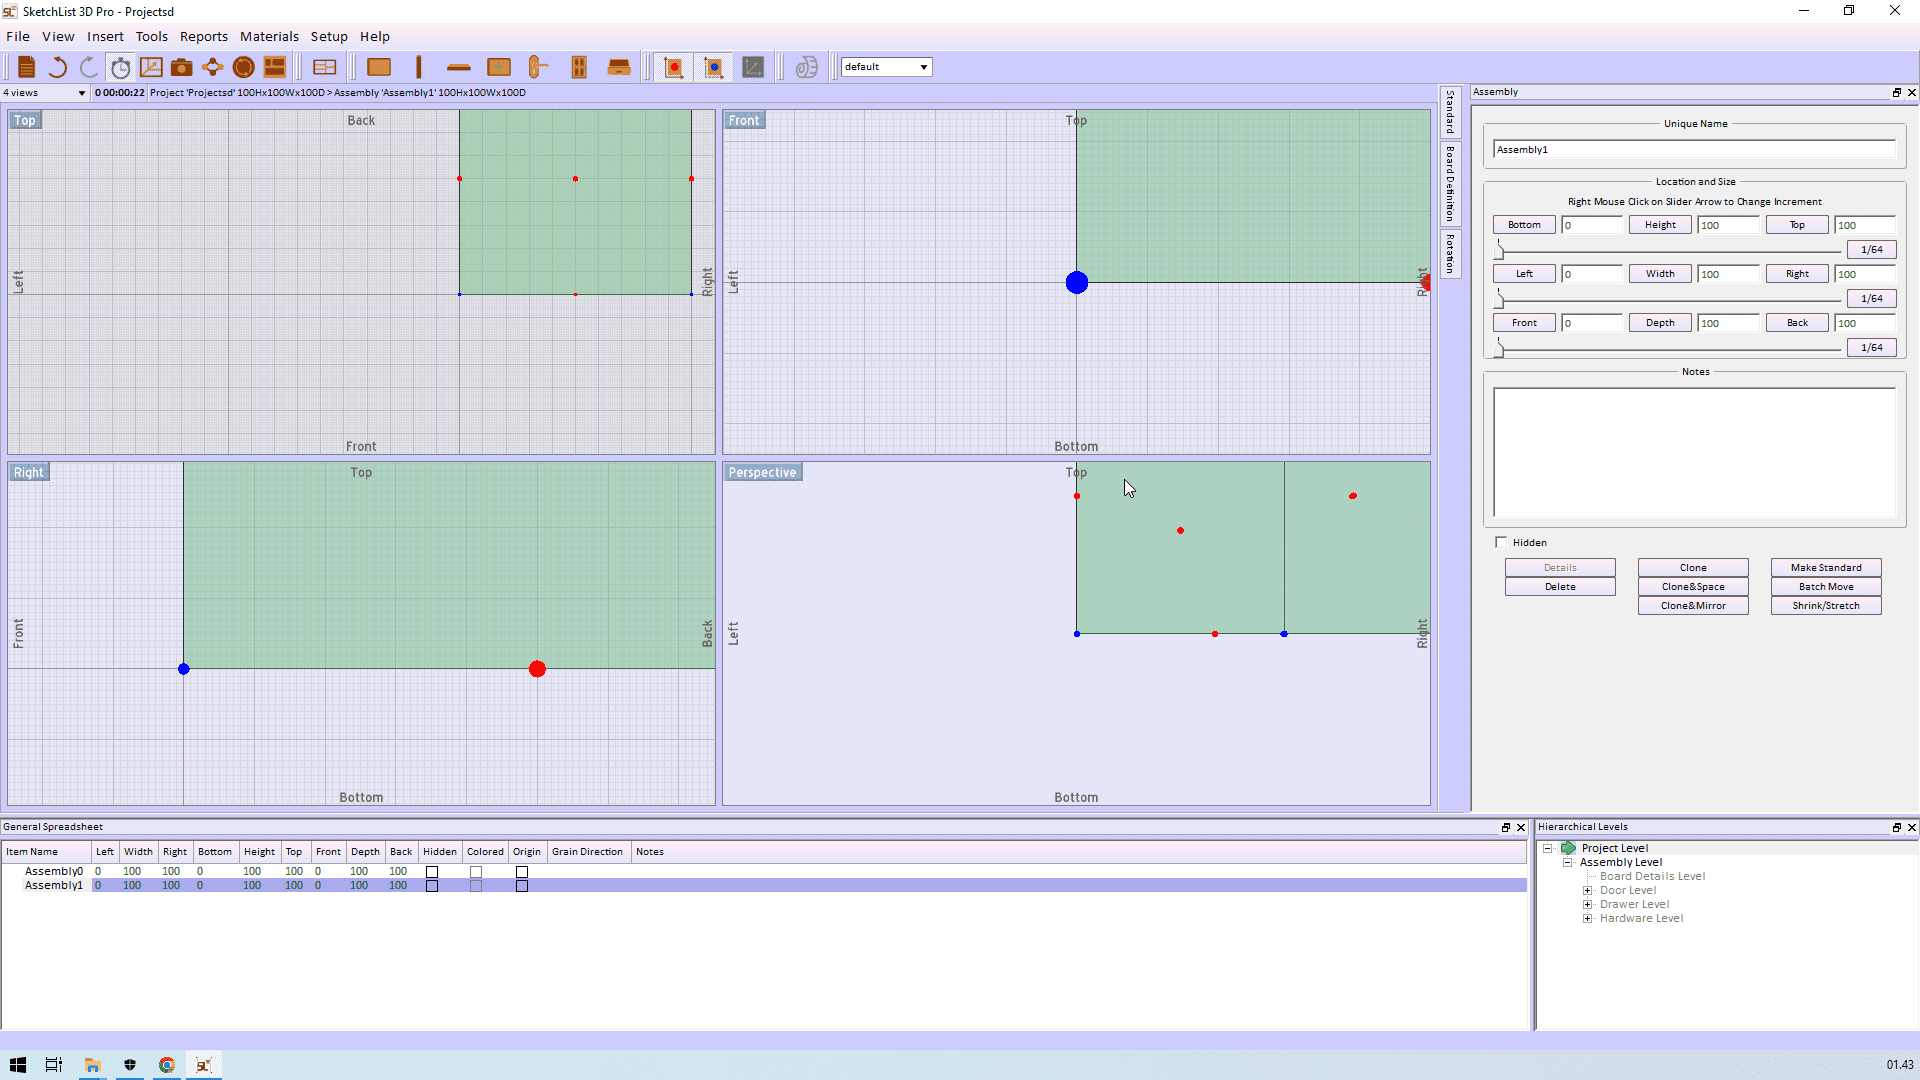Click the camera snapshot toolbar icon
Image resolution: width=1920 pixels, height=1080 pixels.
coord(181,67)
